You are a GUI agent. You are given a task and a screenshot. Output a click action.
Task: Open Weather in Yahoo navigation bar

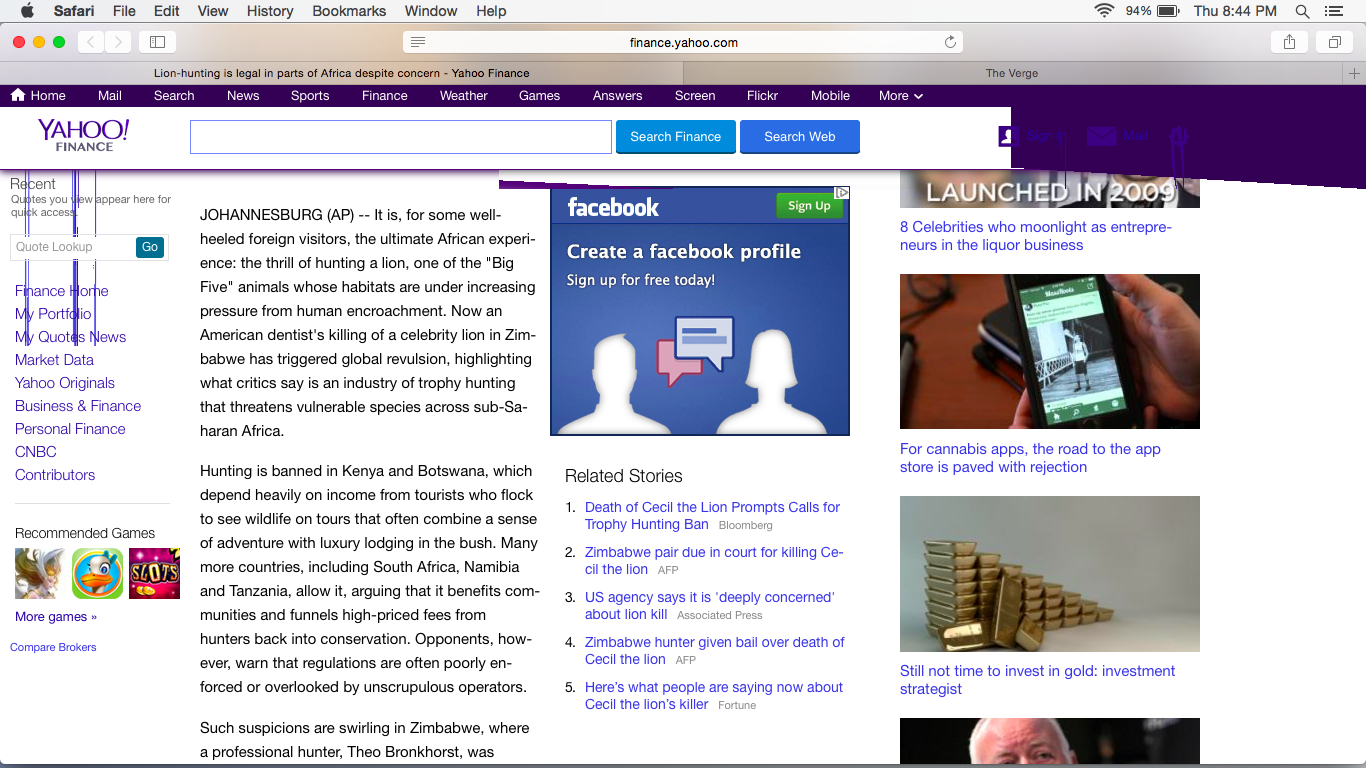click(x=464, y=96)
